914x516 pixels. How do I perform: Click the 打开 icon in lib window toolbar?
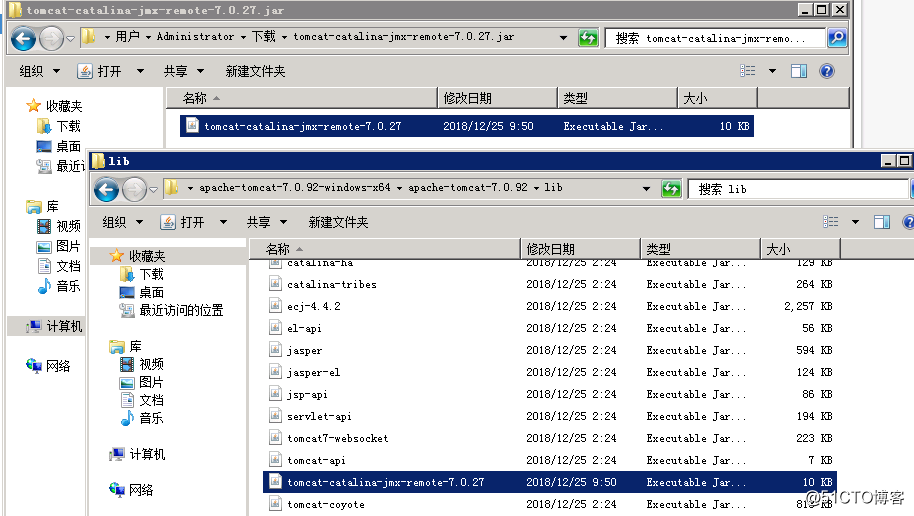coord(168,222)
